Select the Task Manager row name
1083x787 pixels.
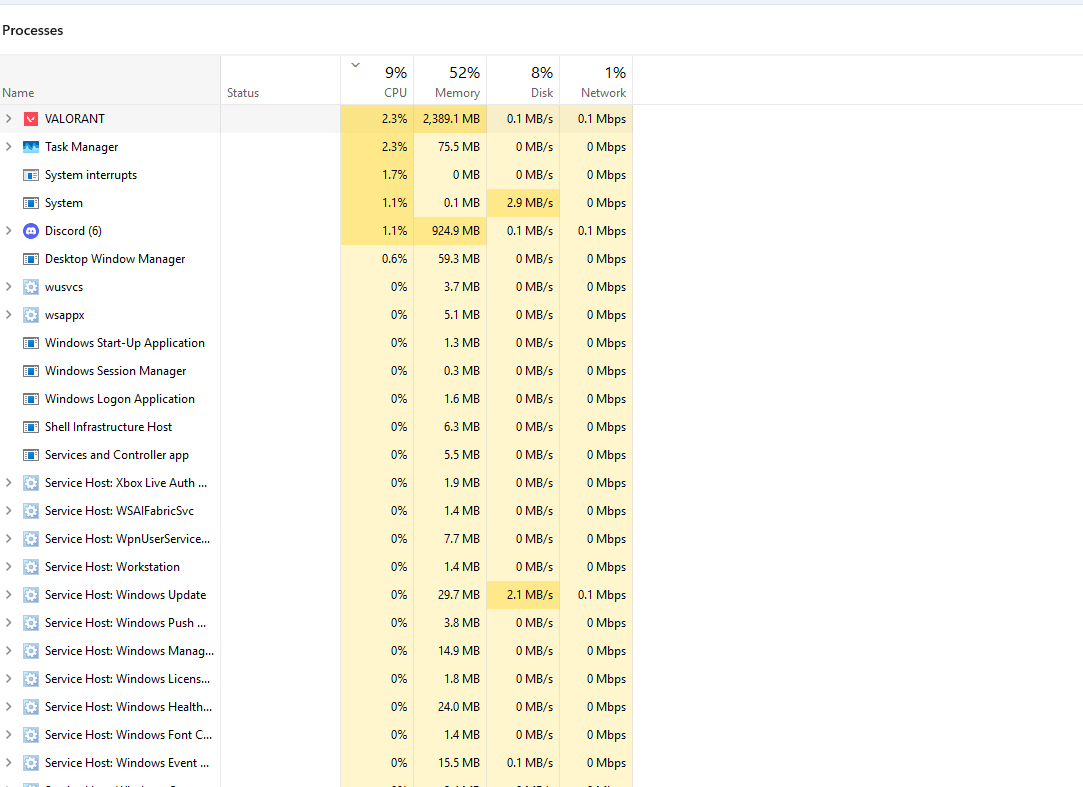tap(82, 147)
